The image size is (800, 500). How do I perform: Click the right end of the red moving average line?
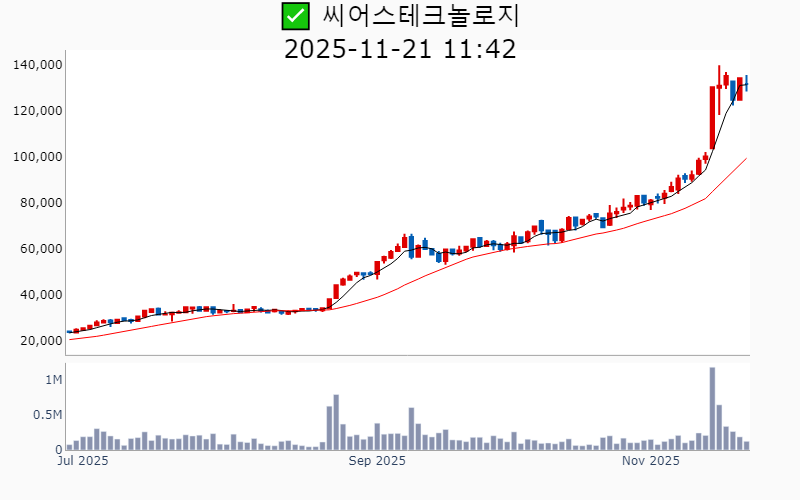pyautogui.click(x=746, y=158)
